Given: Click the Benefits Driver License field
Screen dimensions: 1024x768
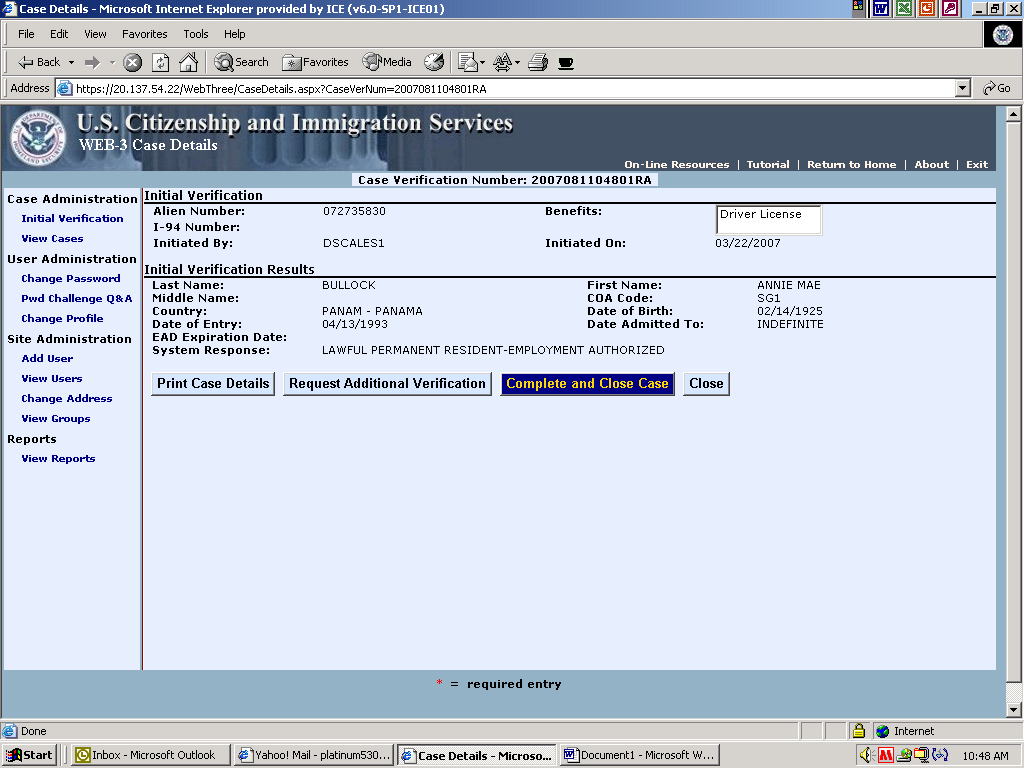Looking at the screenshot, I should coord(768,220).
